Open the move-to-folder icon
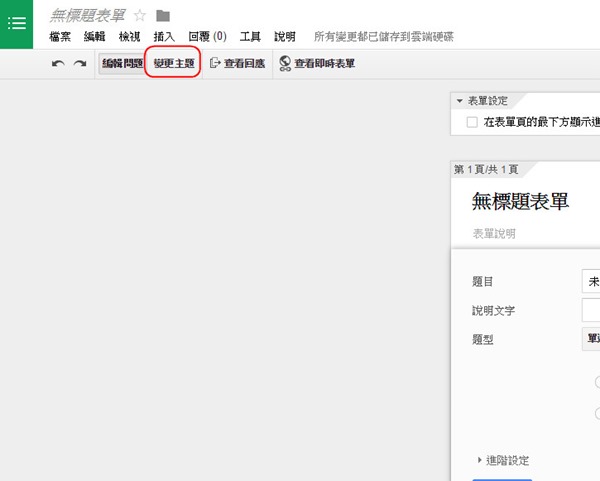Image resolution: width=600 pixels, height=481 pixels. pos(163,16)
